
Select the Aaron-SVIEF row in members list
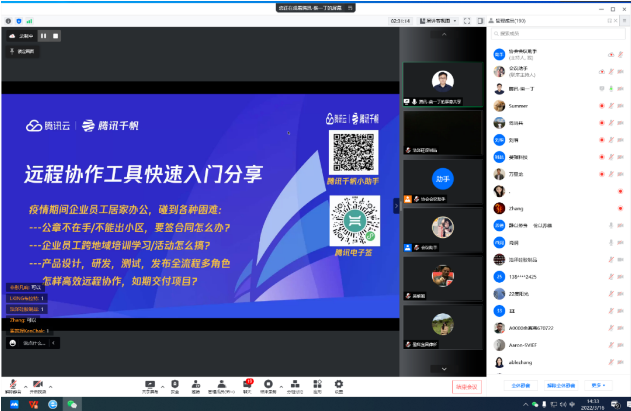click(x=559, y=345)
